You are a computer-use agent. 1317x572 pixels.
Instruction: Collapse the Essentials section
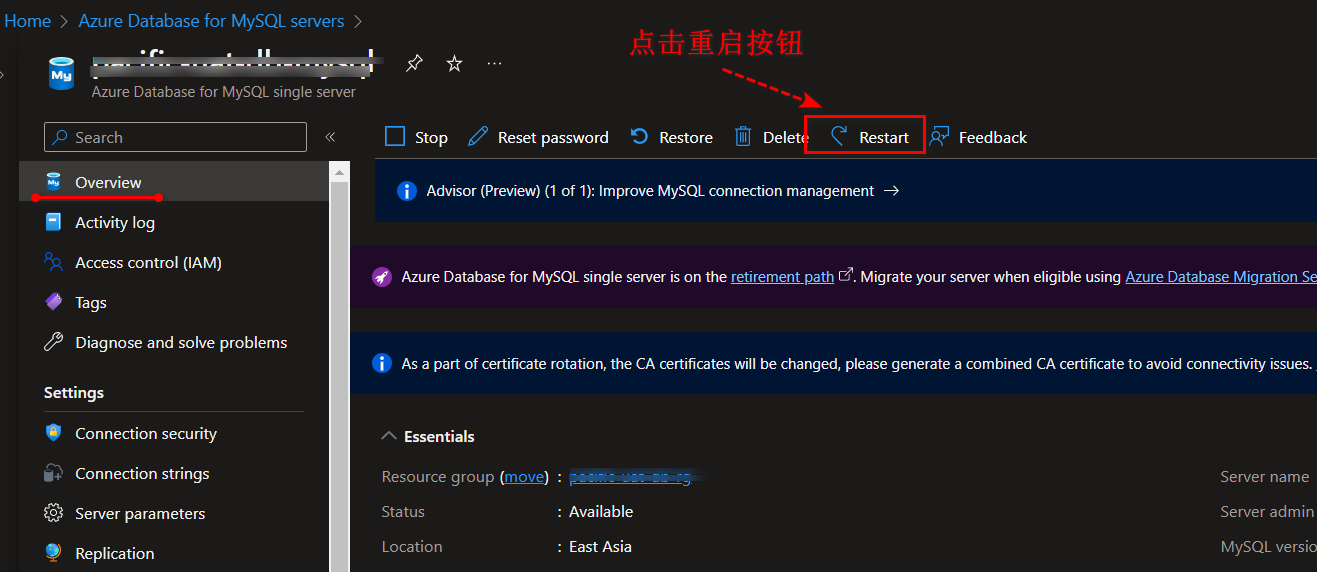click(x=389, y=436)
